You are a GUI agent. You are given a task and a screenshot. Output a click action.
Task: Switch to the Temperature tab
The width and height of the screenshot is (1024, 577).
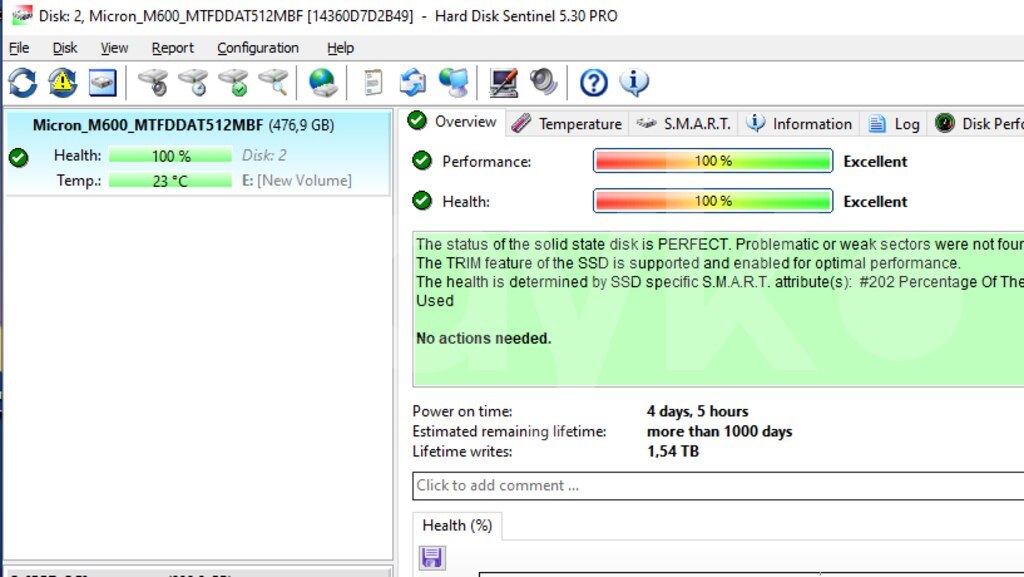(x=567, y=124)
